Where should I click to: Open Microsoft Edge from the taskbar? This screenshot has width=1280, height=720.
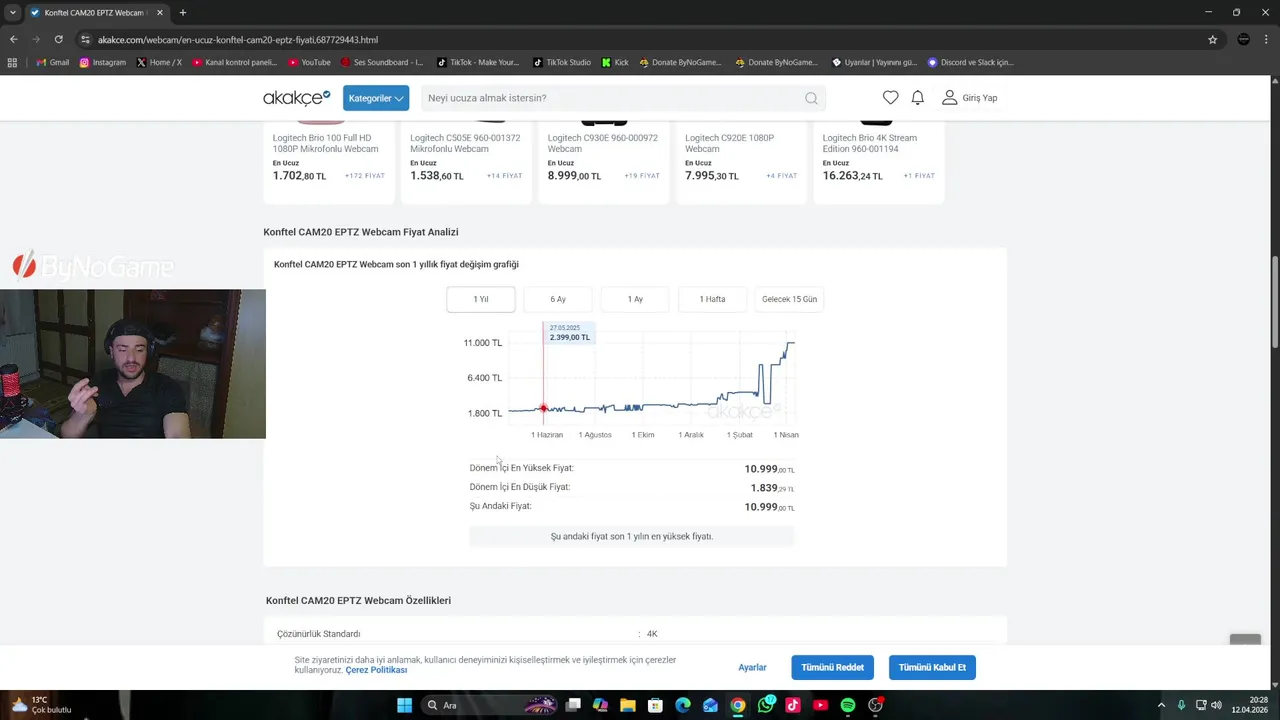click(682, 705)
